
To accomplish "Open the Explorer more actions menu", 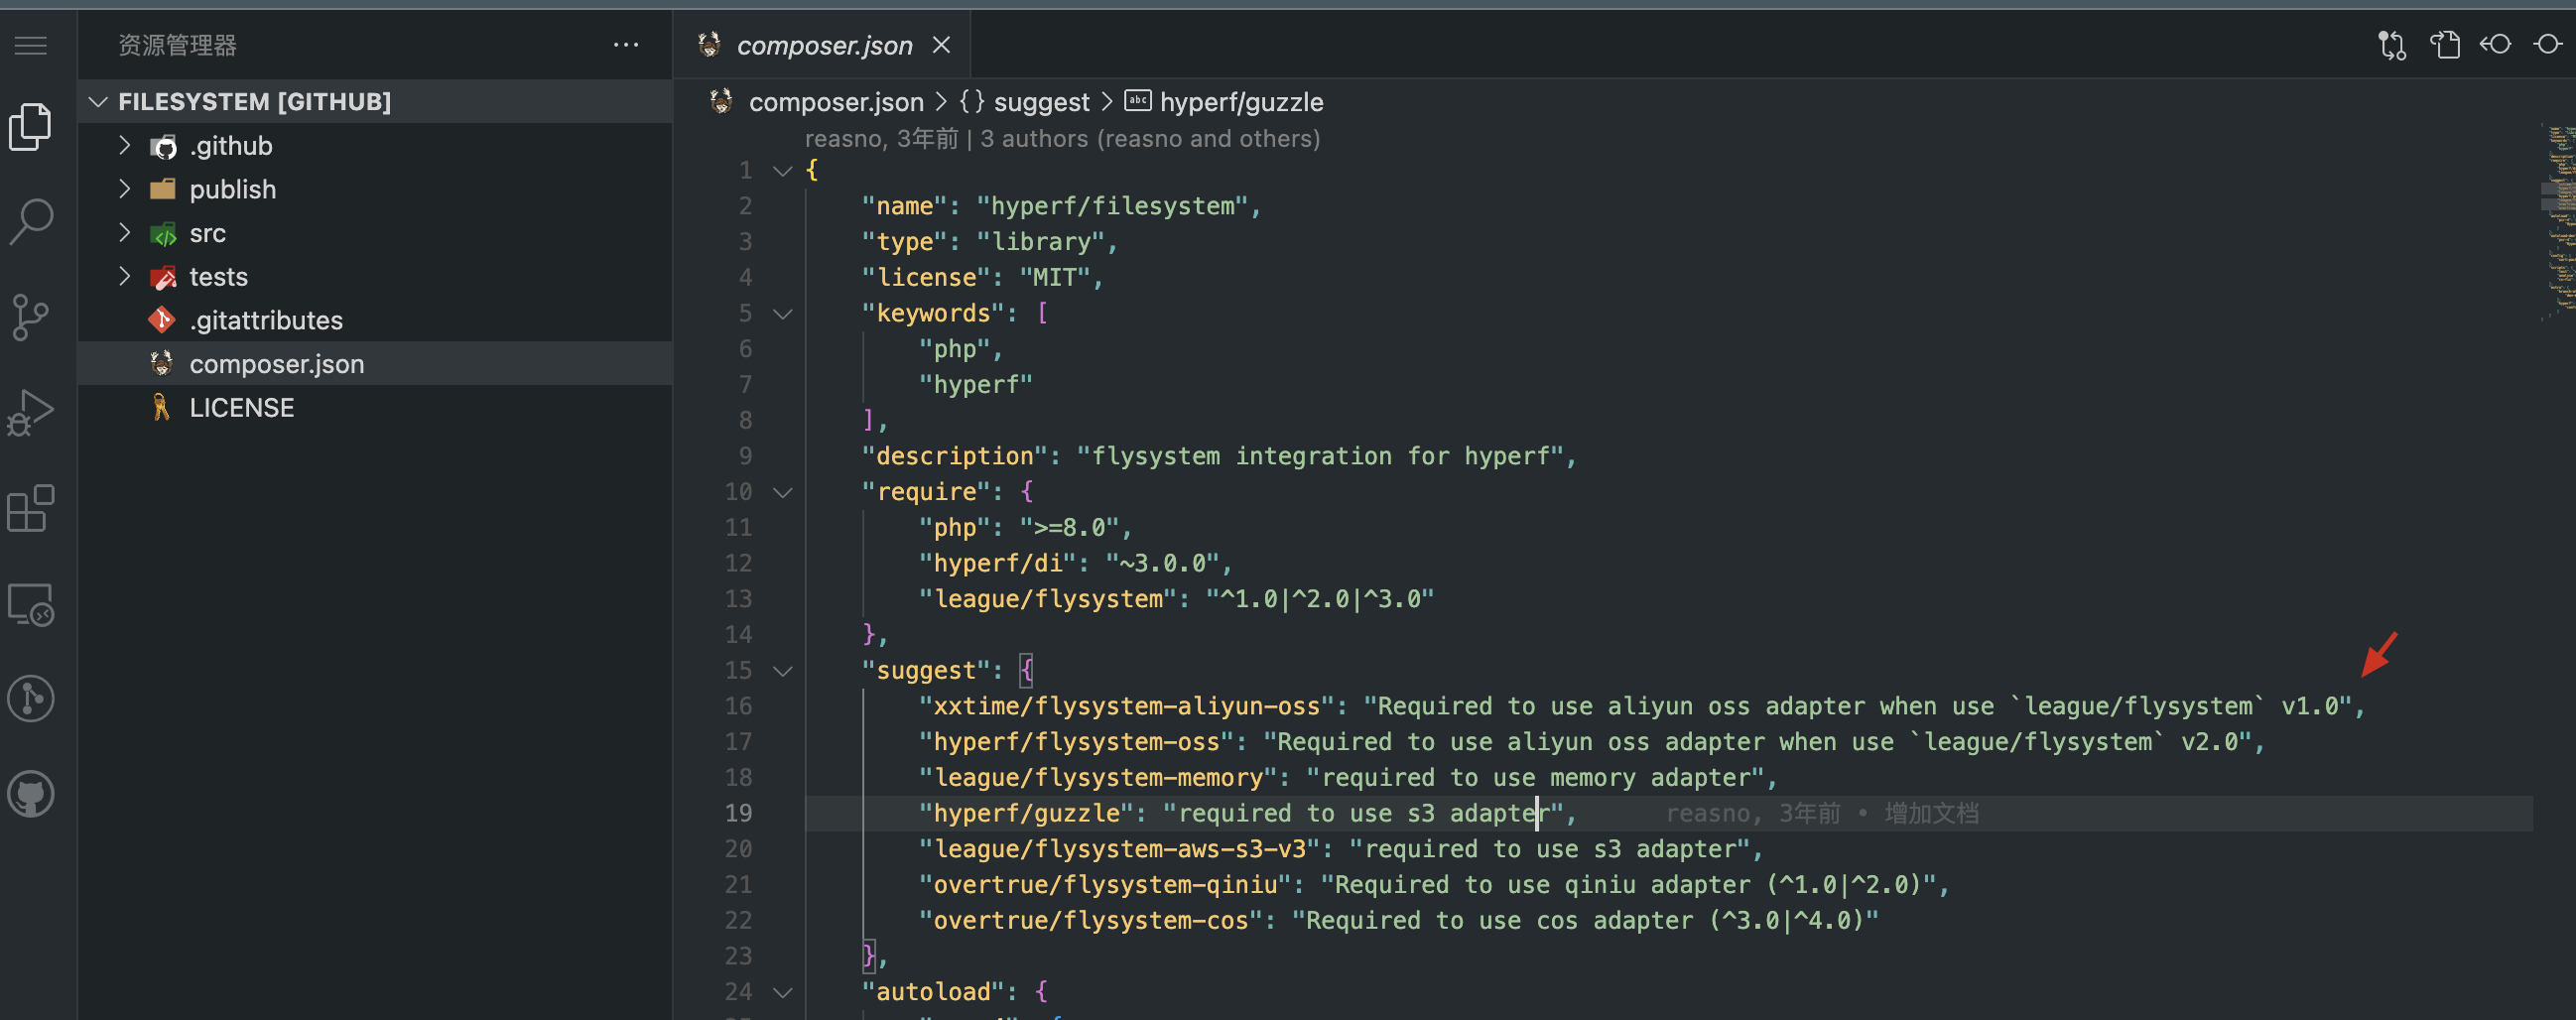I will [x=627, y=45].
